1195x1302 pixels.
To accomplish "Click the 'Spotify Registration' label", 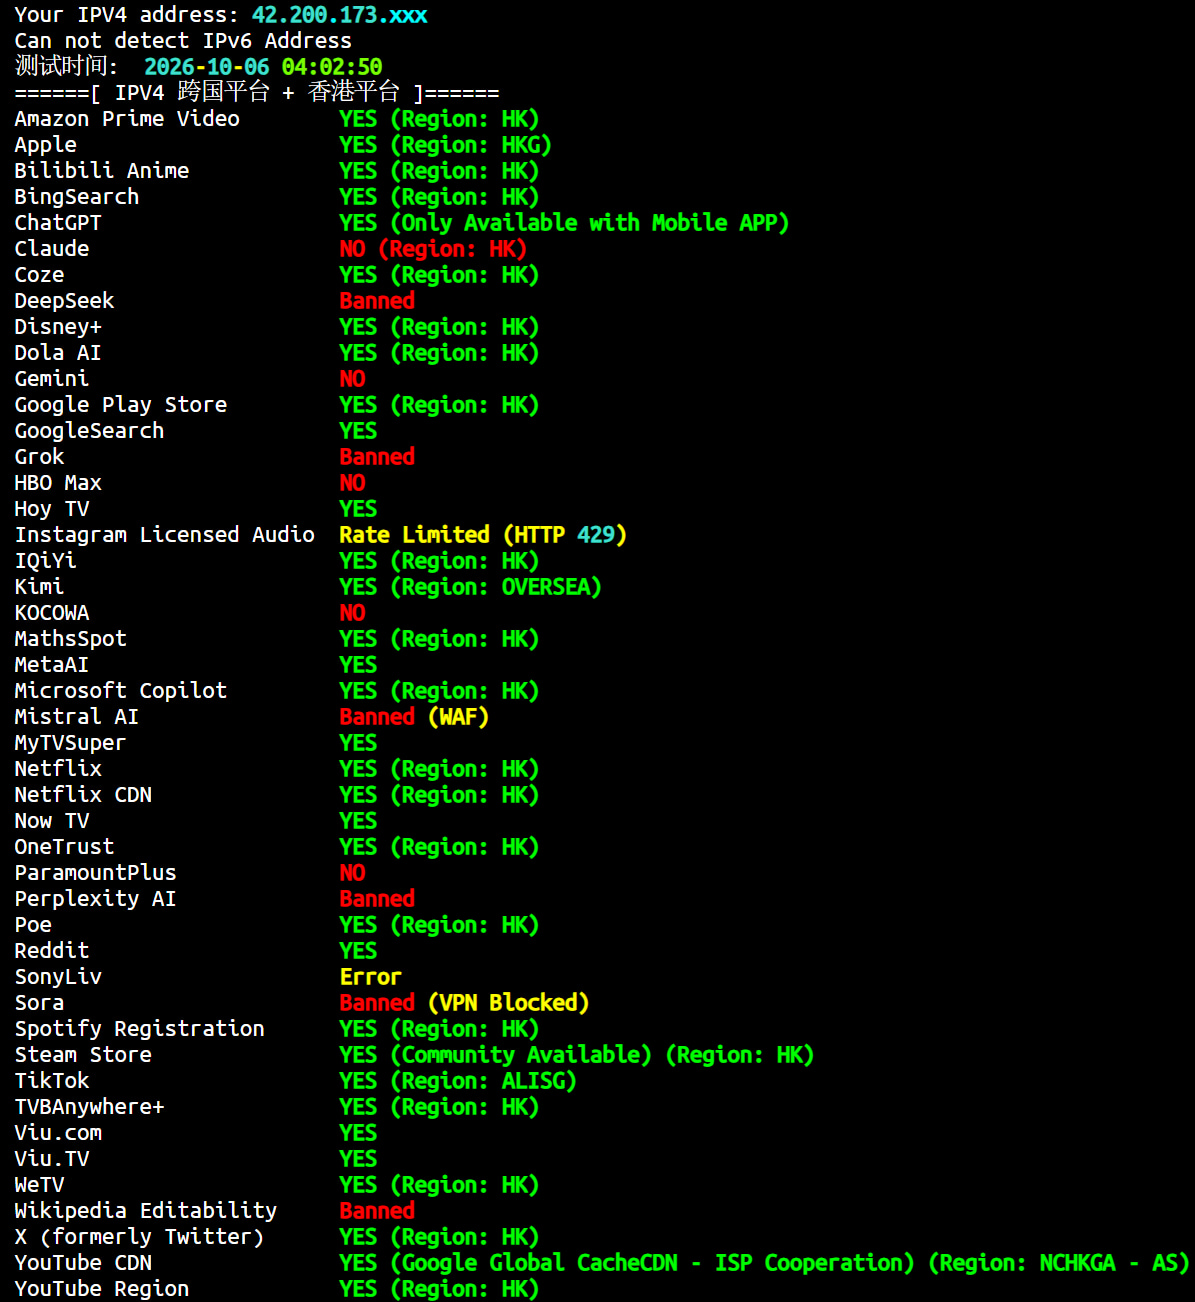I will click(140, 1029).
